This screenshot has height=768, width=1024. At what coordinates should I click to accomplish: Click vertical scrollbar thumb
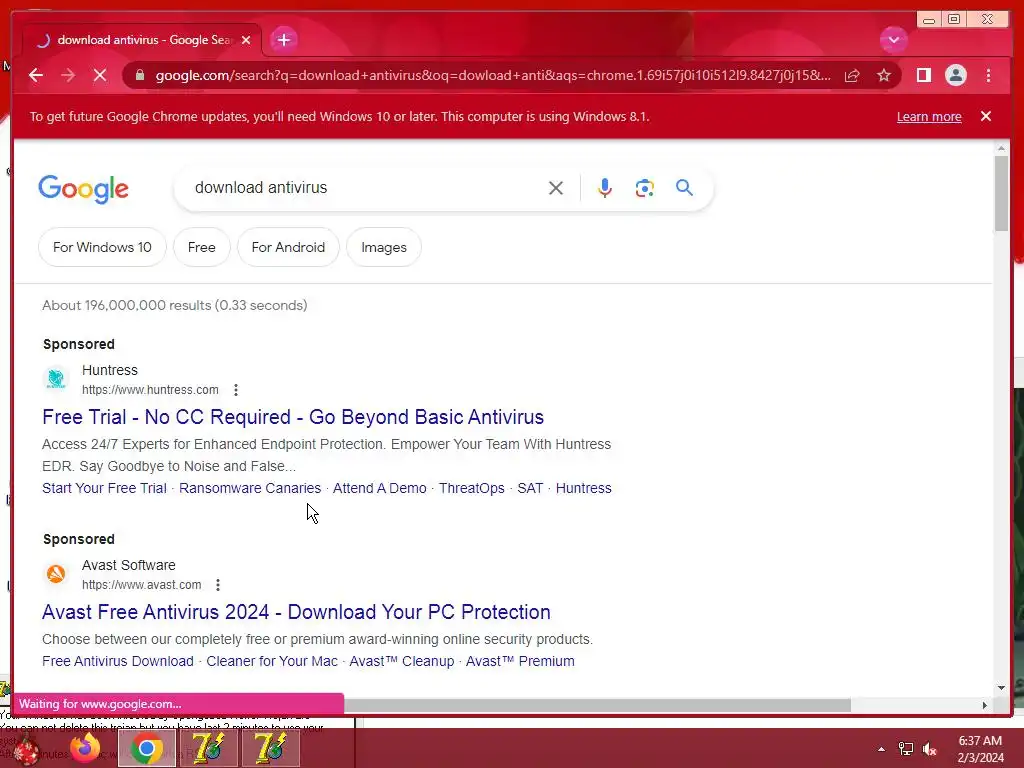(1001, 193)
